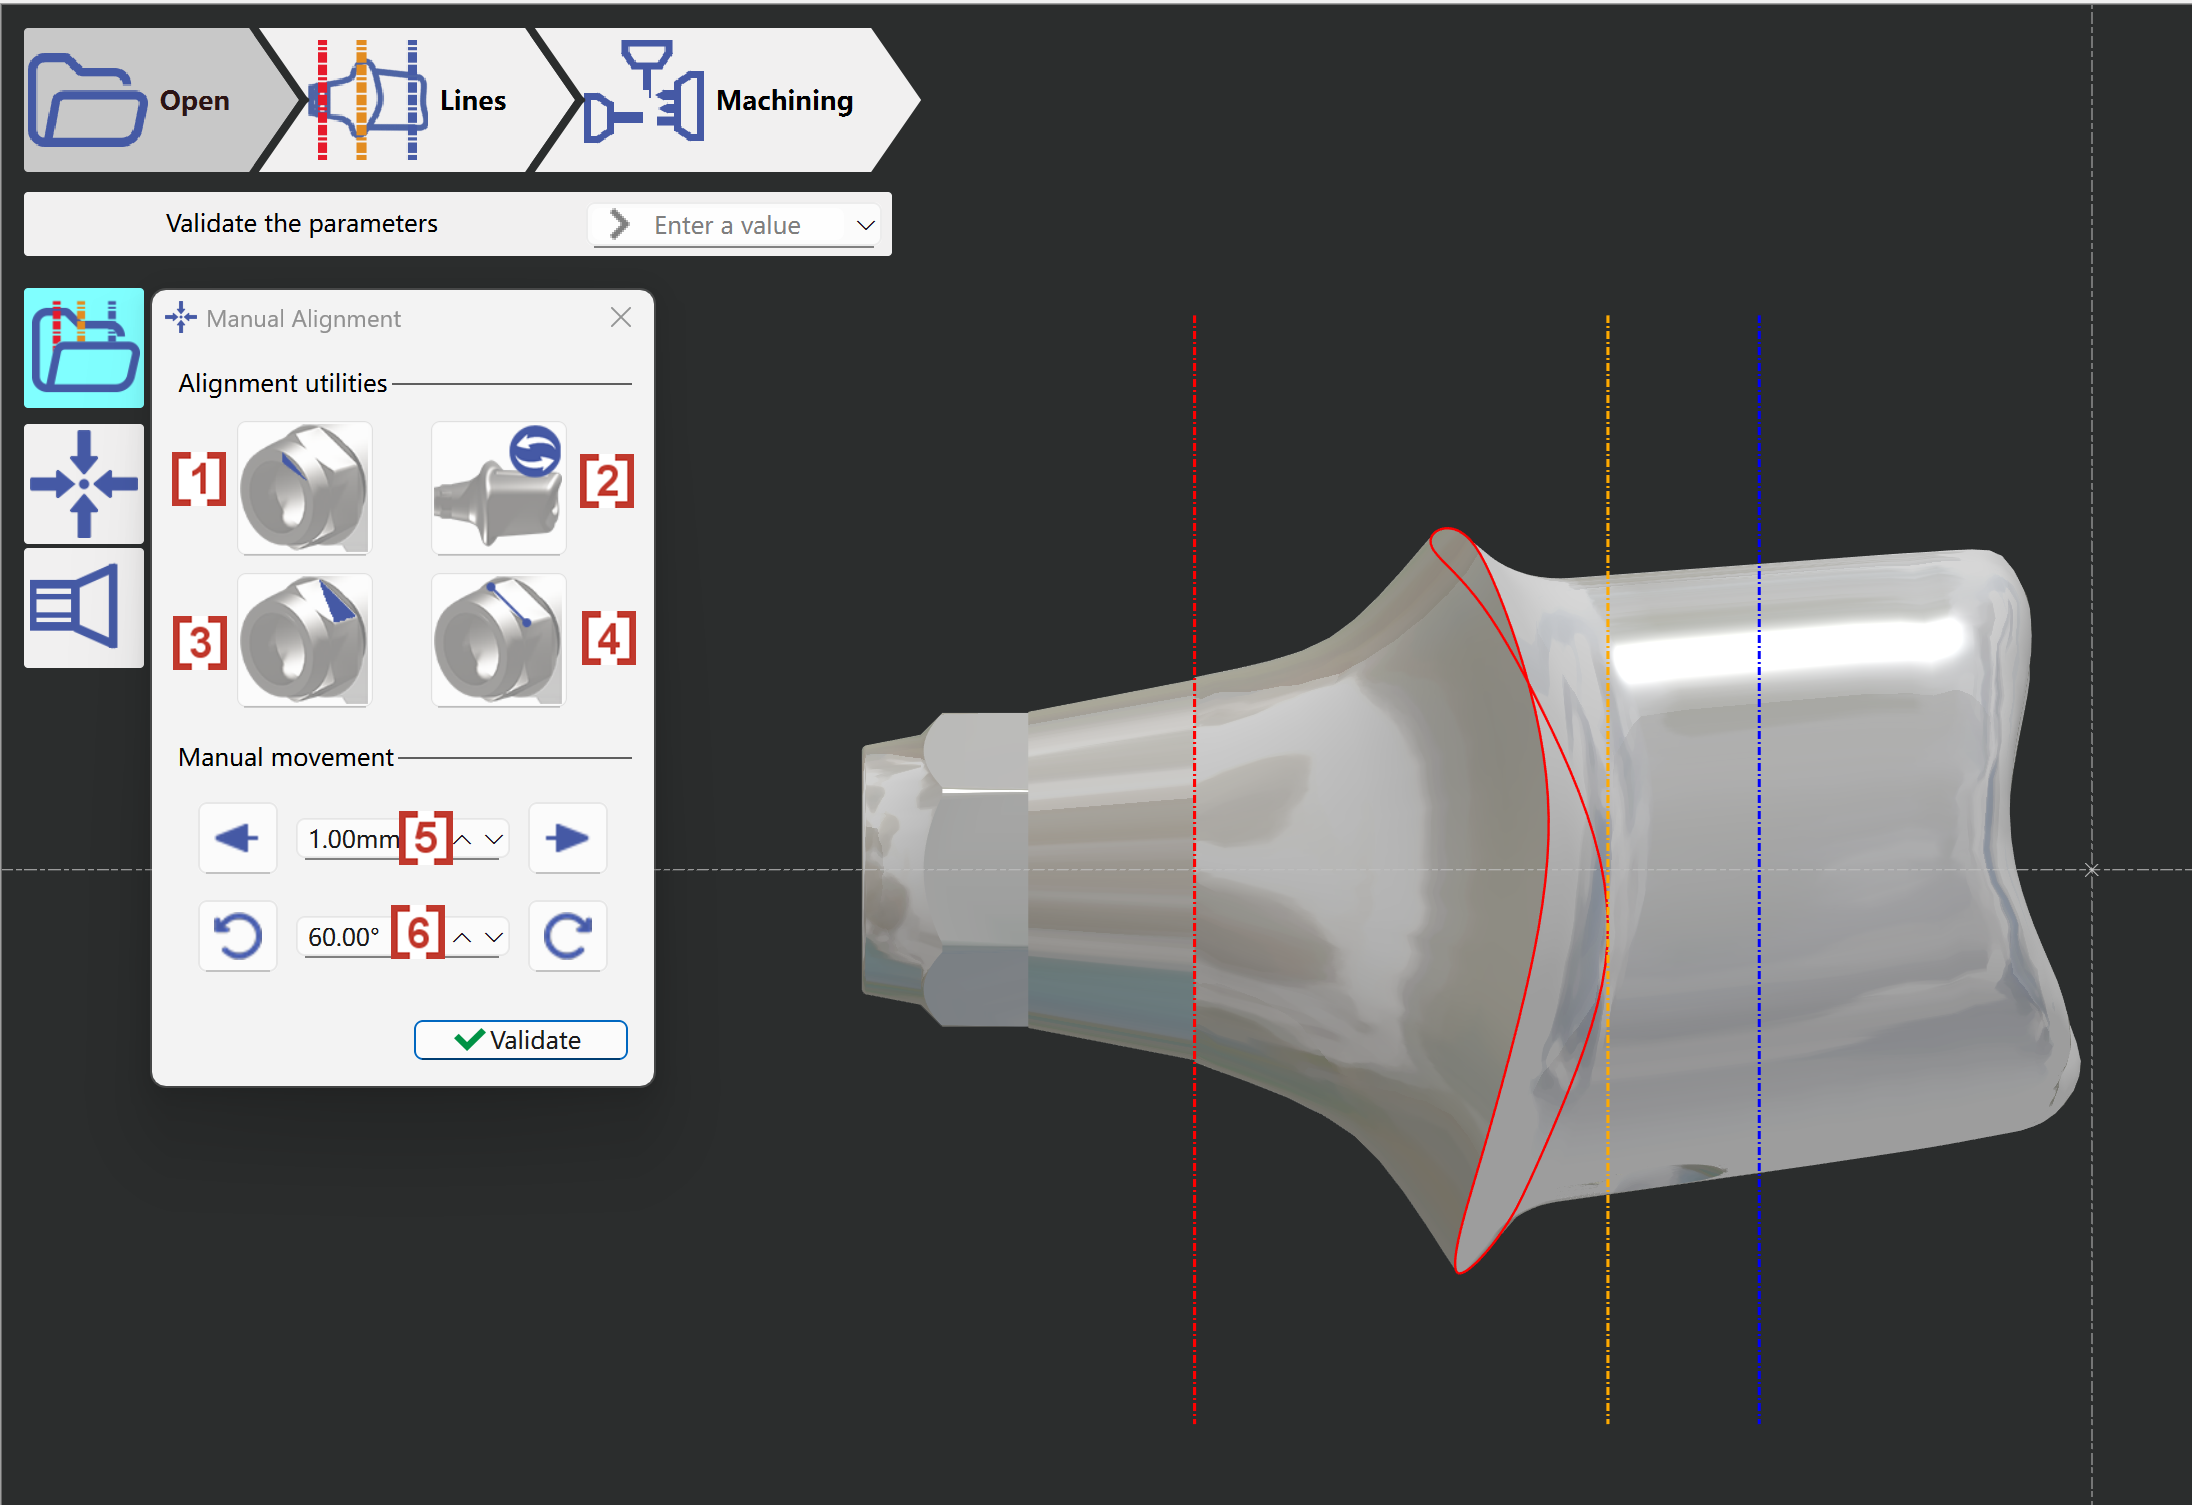Rotate counterclockwise with the undo-style arrow
This screenshot has height=1505, width=2192.
tap(238, 936)
